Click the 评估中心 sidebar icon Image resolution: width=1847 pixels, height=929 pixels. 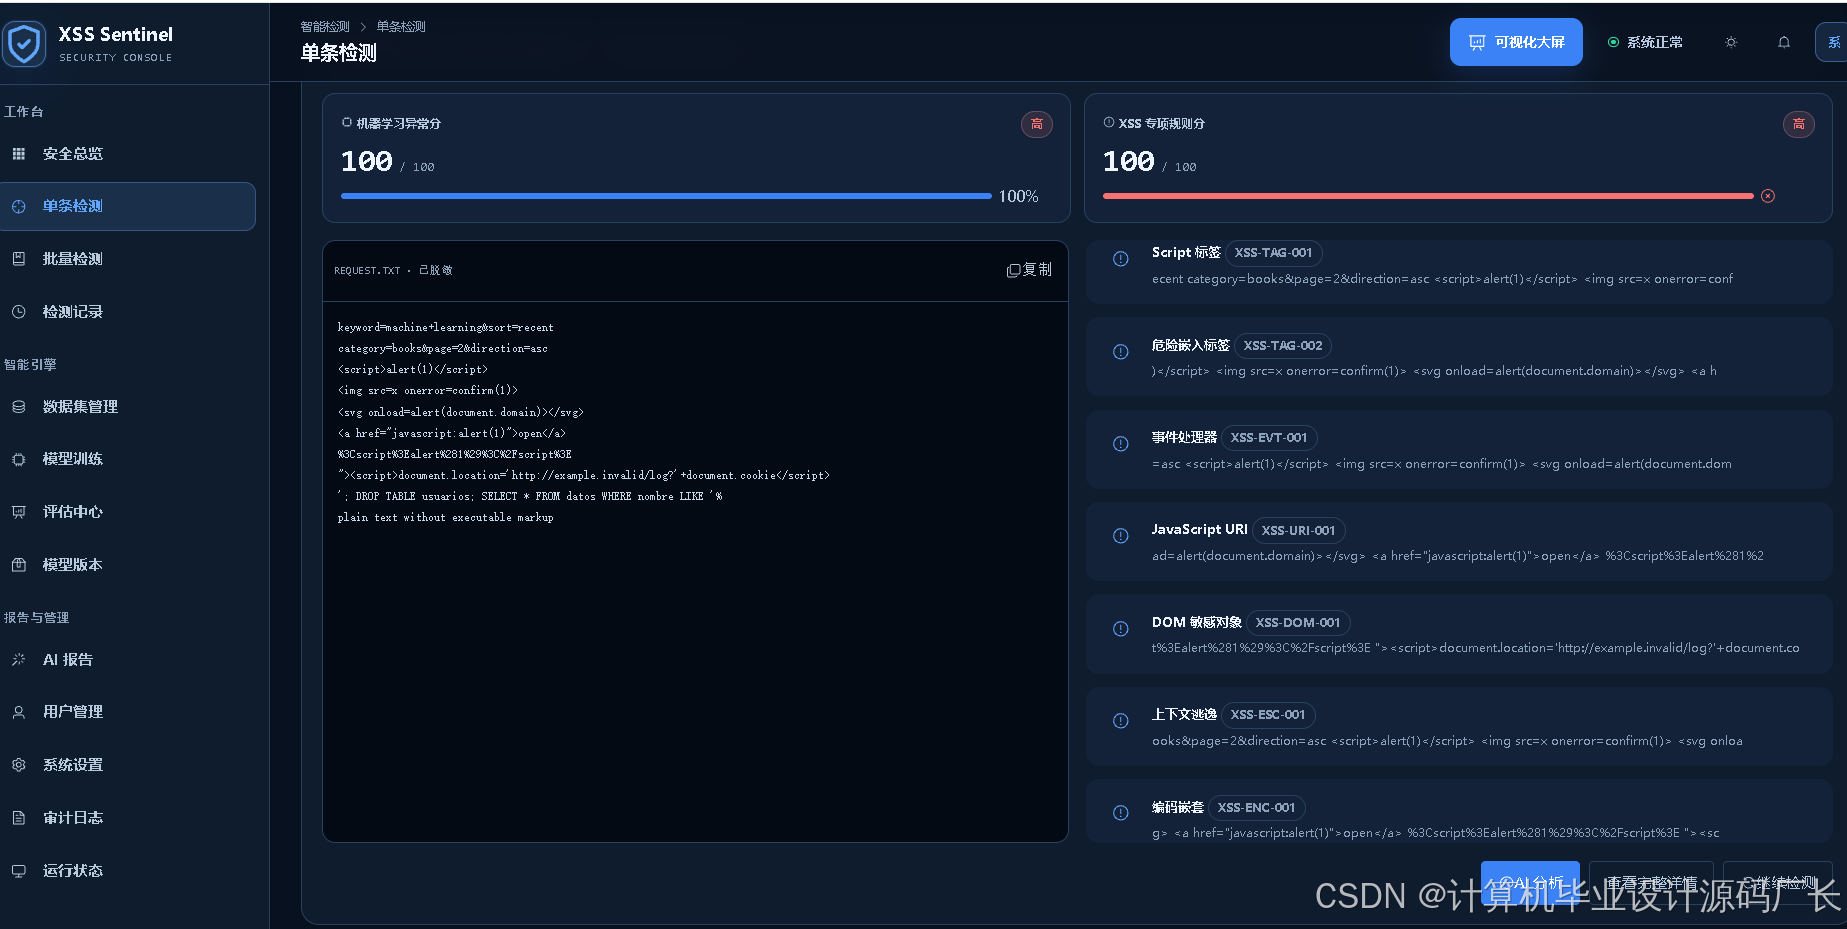[18, 512]
